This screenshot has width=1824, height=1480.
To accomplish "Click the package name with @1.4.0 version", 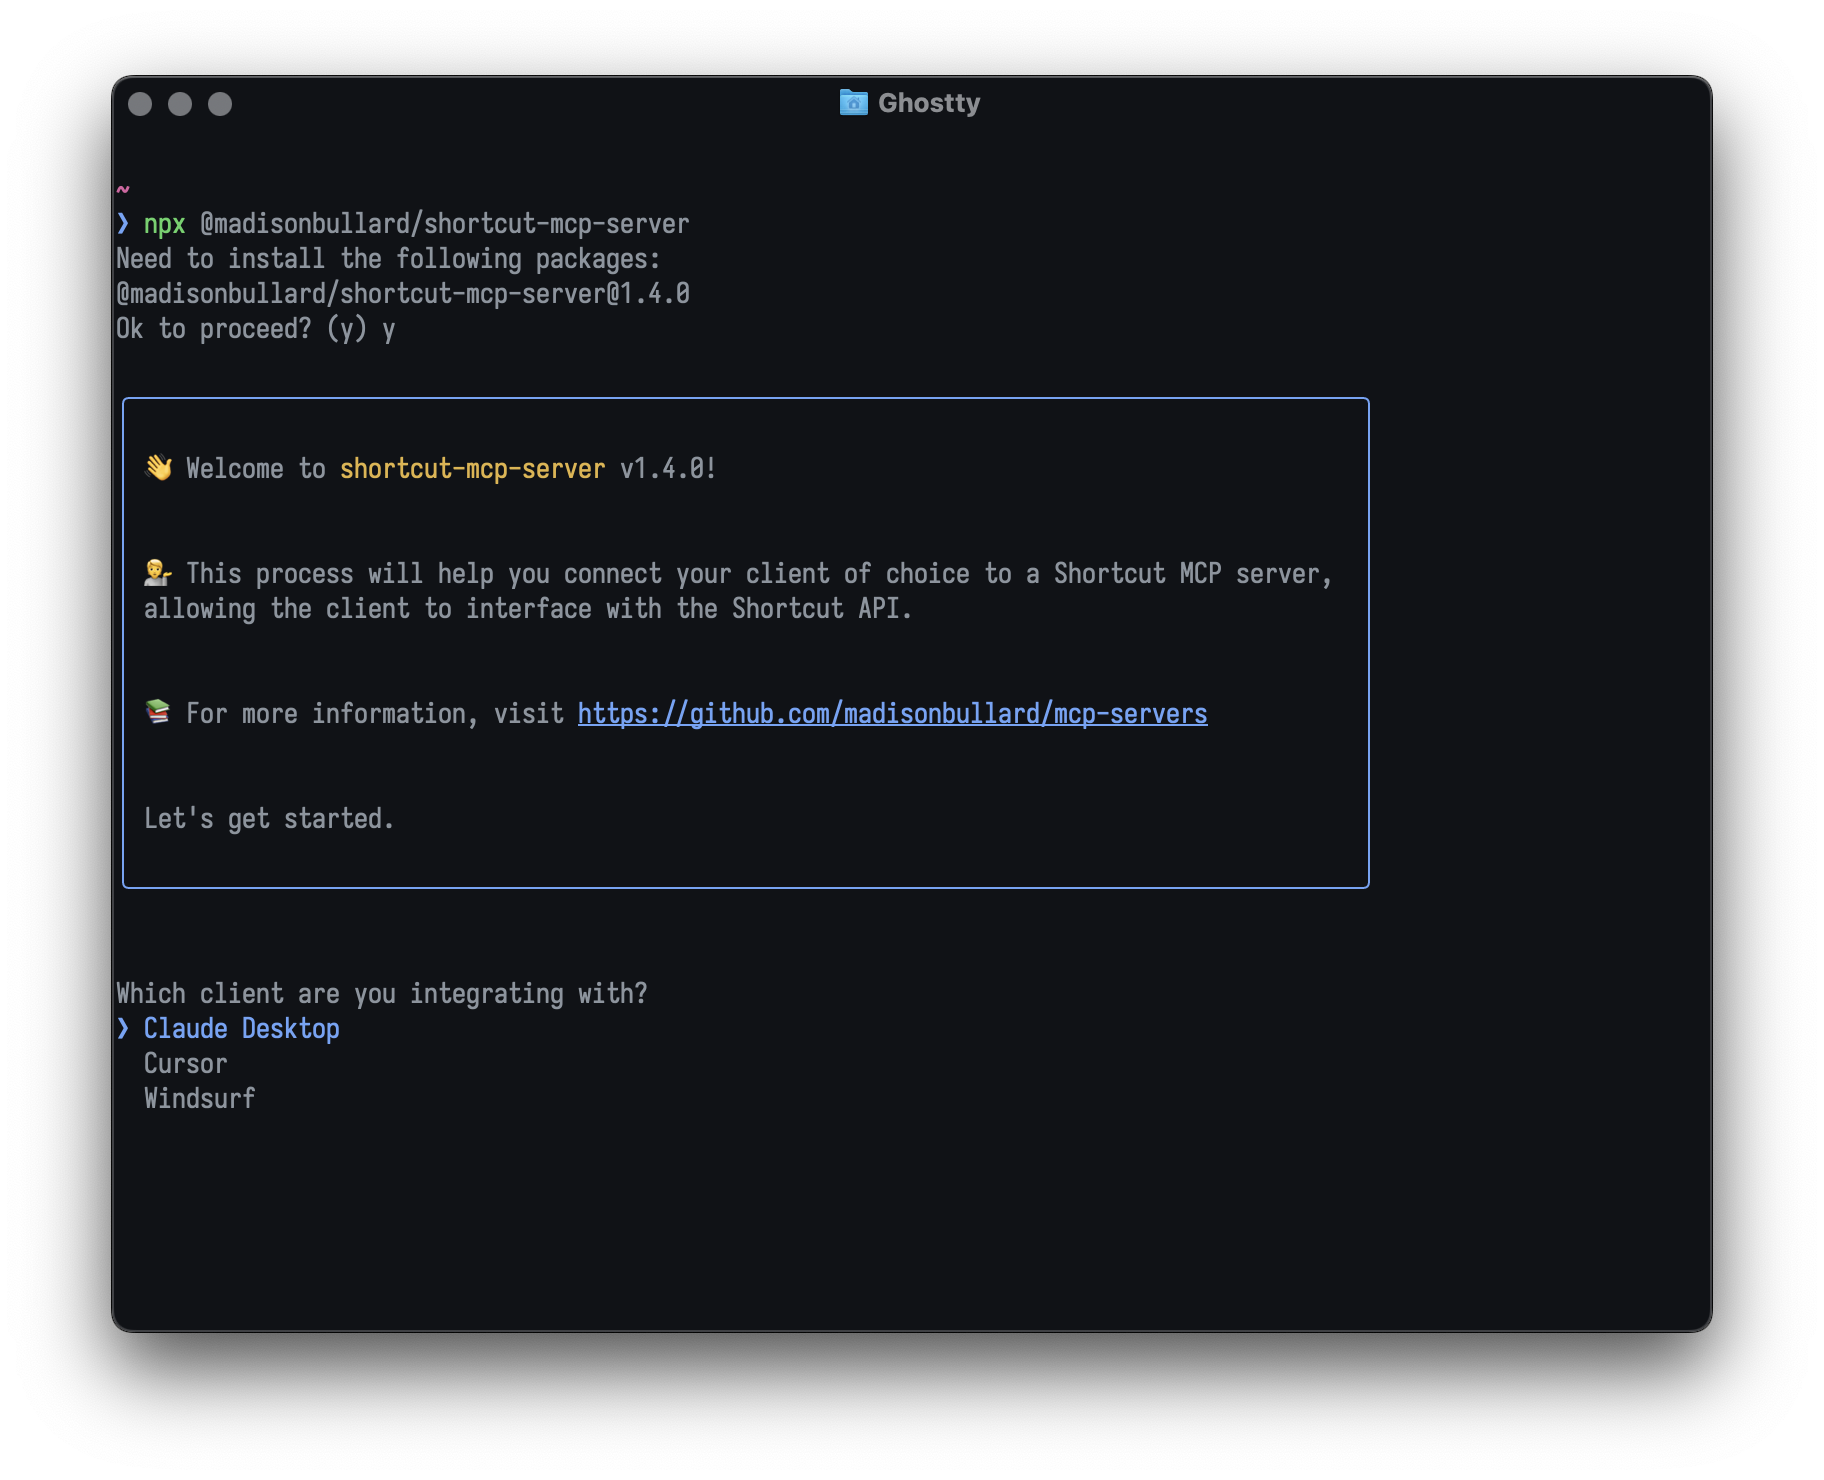I will tap(402, 293).
